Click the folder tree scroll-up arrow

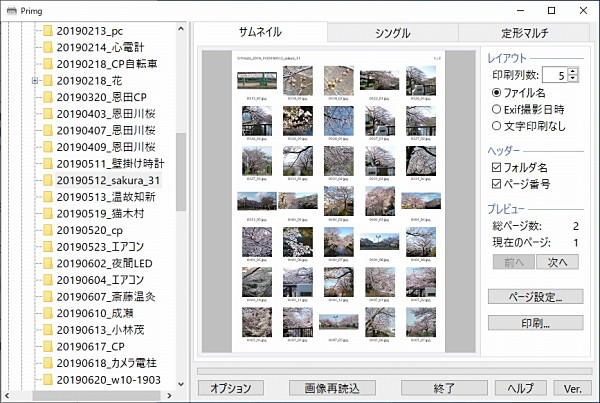click(181, 29)
